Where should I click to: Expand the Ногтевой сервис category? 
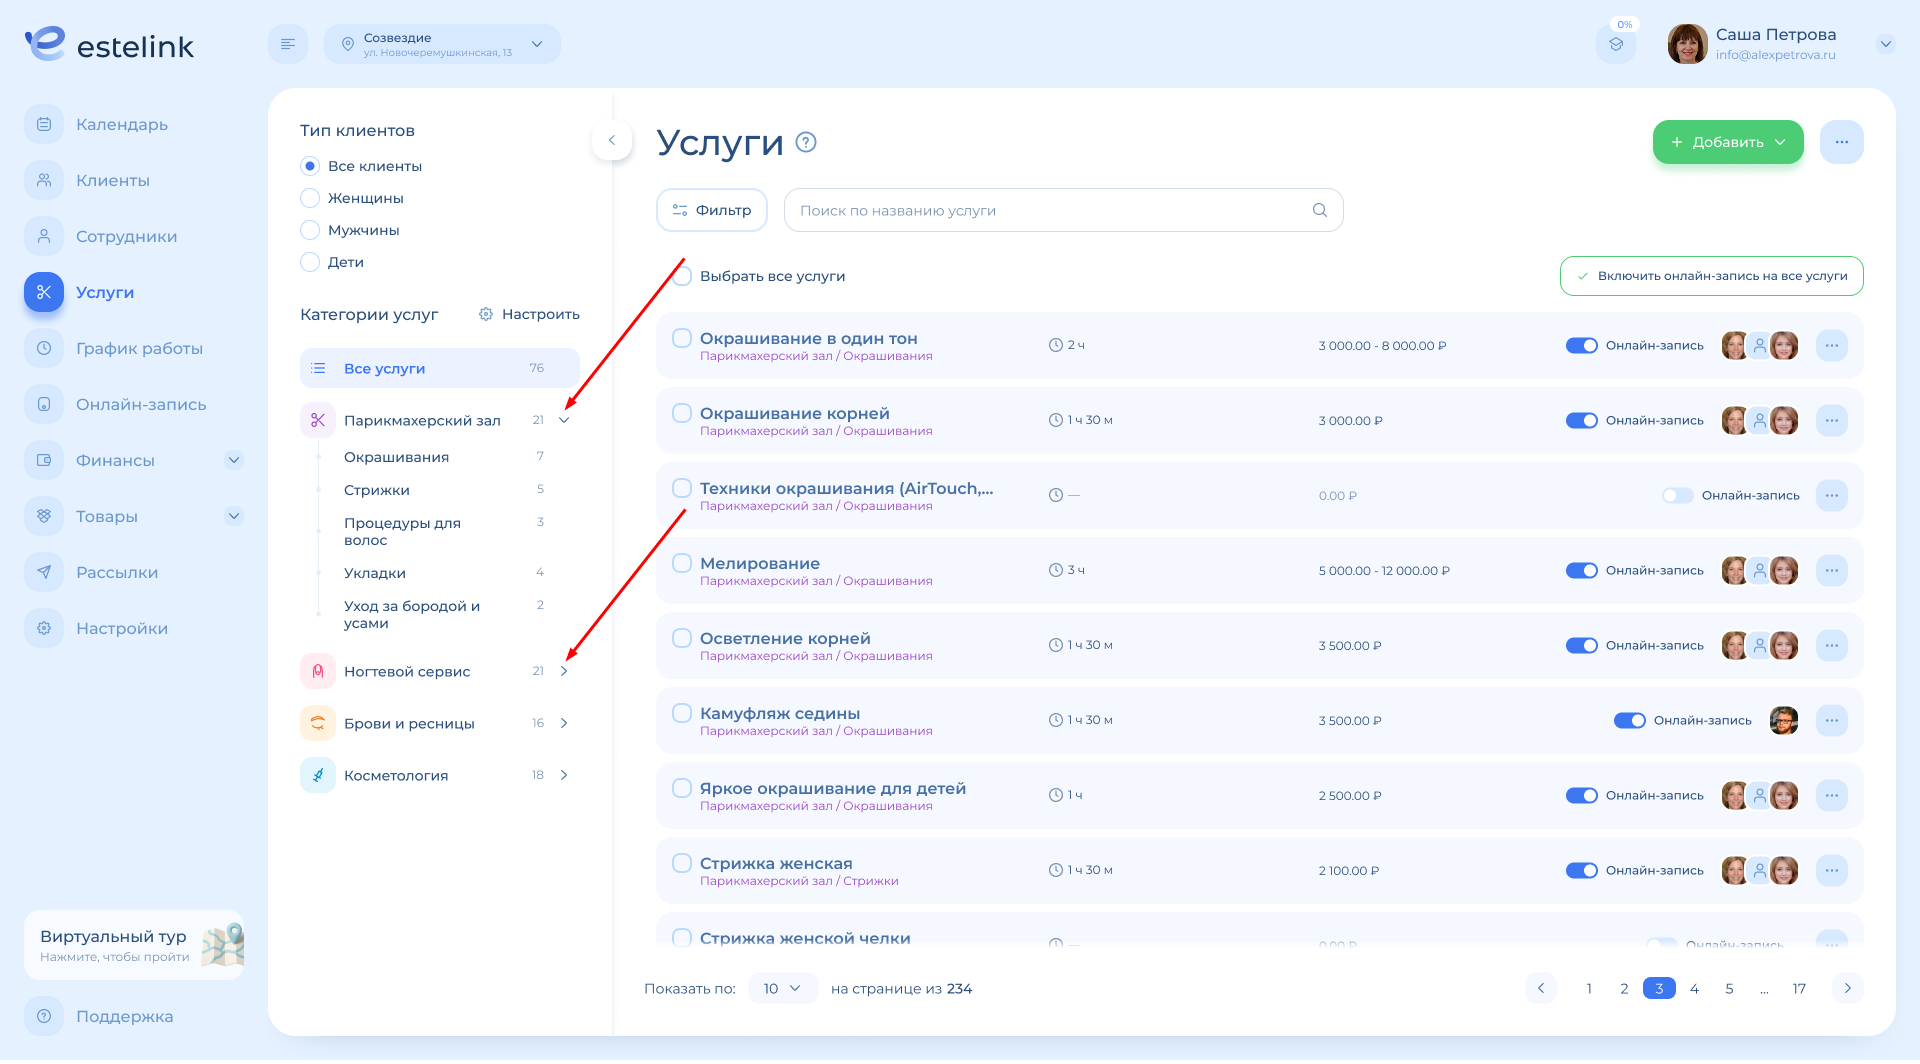(564, 671)
